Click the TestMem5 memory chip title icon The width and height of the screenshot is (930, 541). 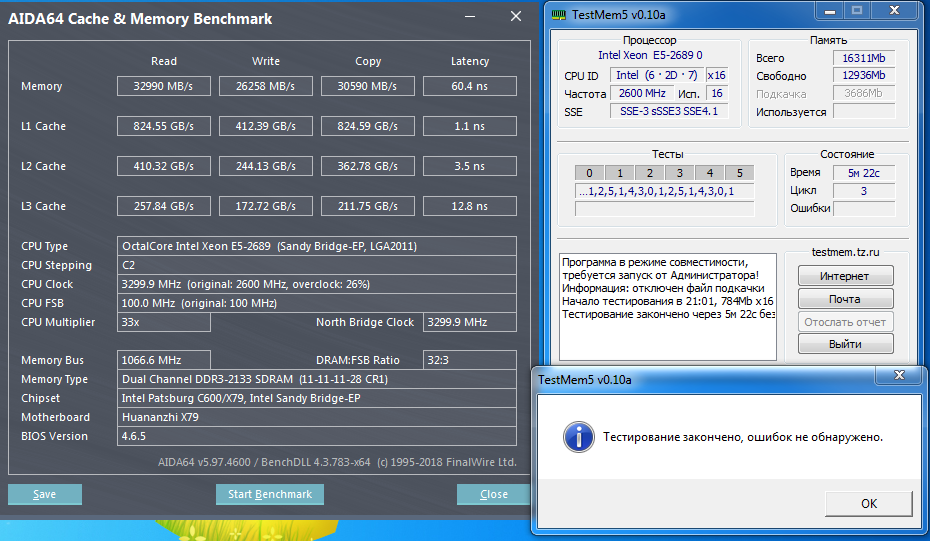point(558,15)
